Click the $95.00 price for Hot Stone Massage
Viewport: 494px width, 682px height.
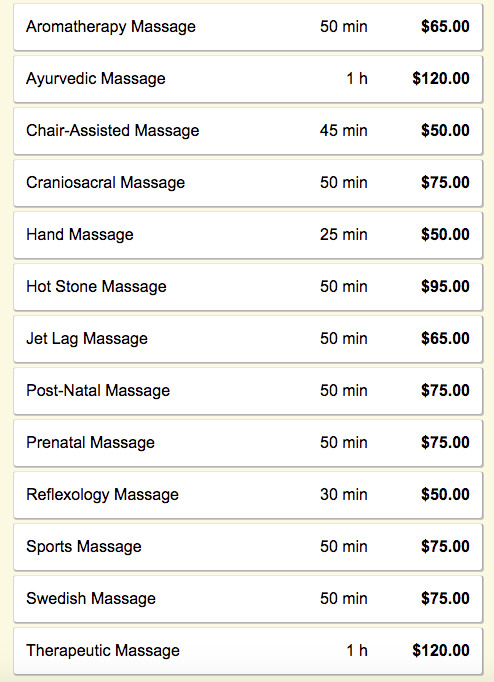(x=445, y=287)
